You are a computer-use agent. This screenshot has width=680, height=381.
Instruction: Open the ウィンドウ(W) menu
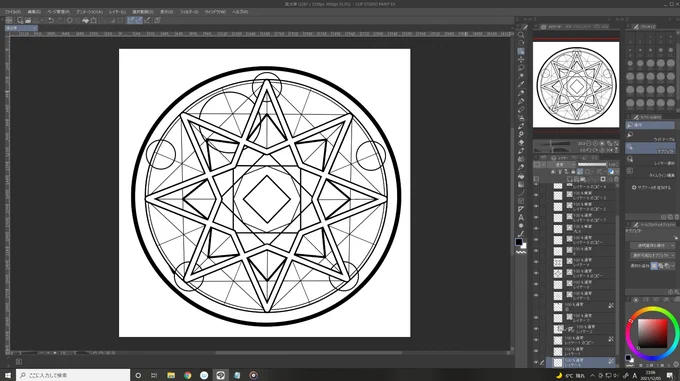click(x=215, y=12)
